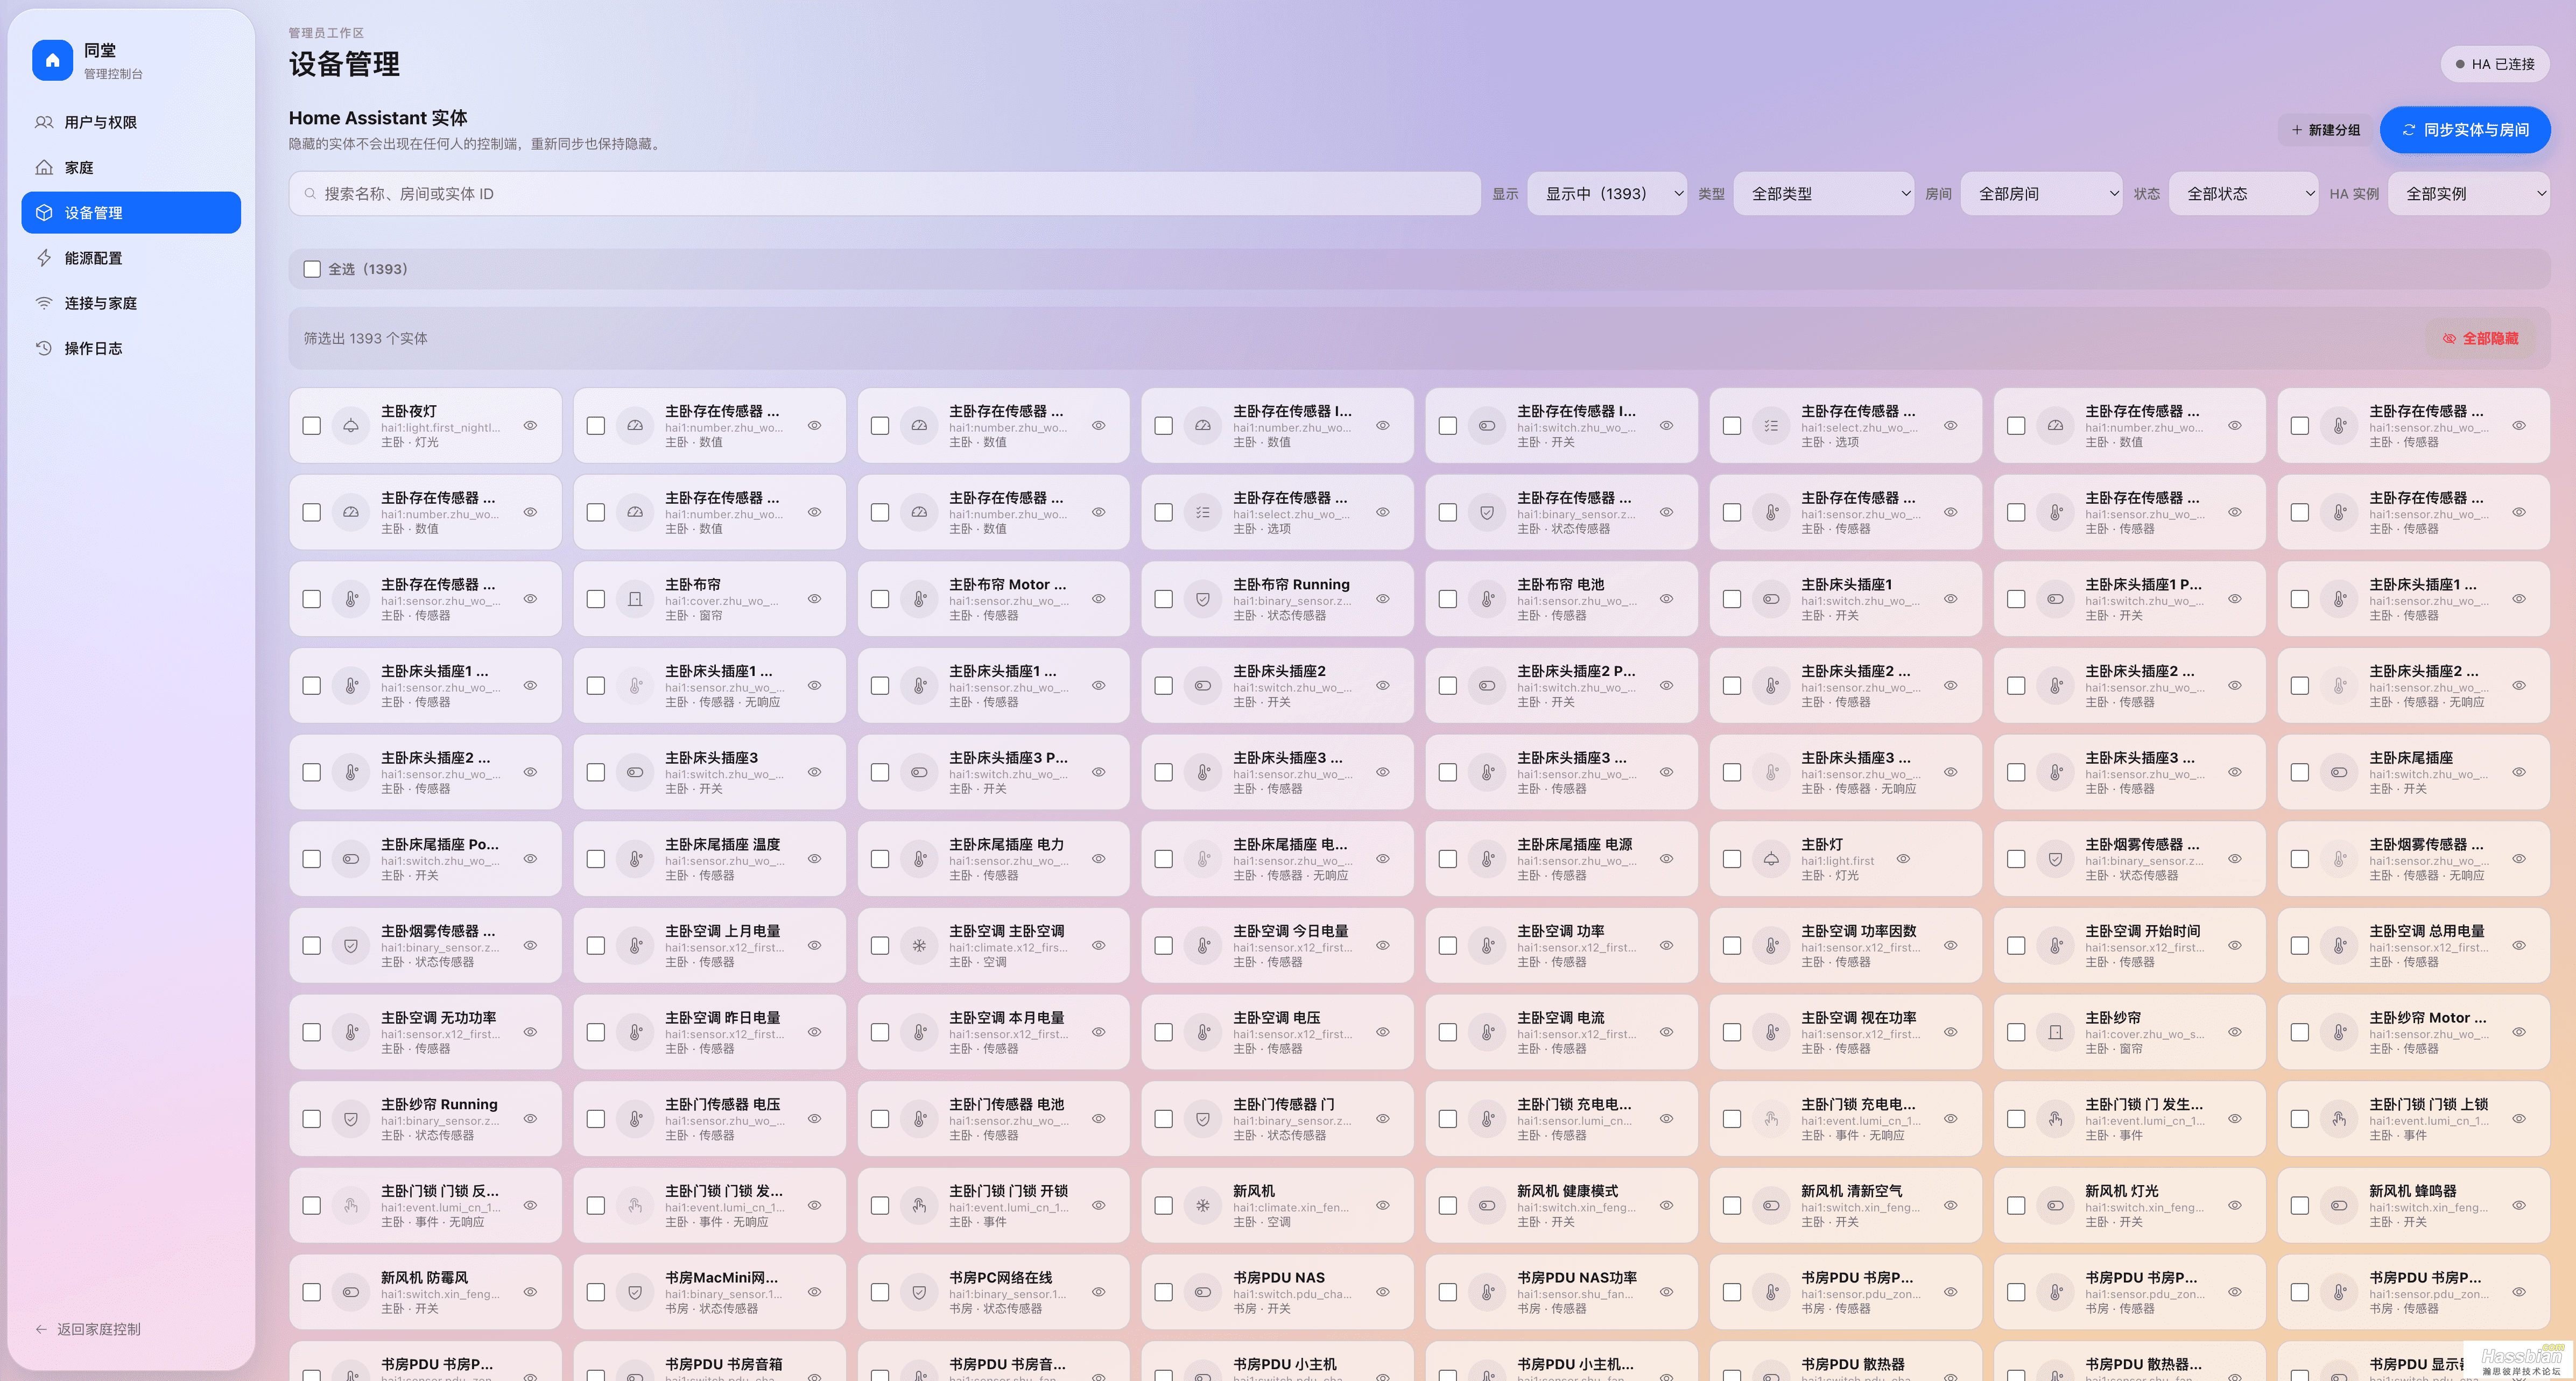Click 返回家庭控制 link
This screenshot has height=1381, width=2576.
88,1329
